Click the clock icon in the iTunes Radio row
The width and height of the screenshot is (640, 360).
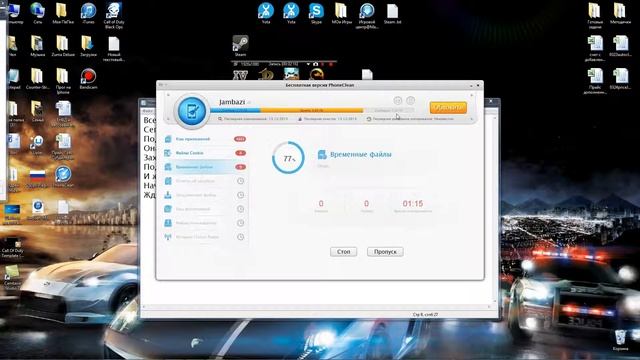[240, 237]
